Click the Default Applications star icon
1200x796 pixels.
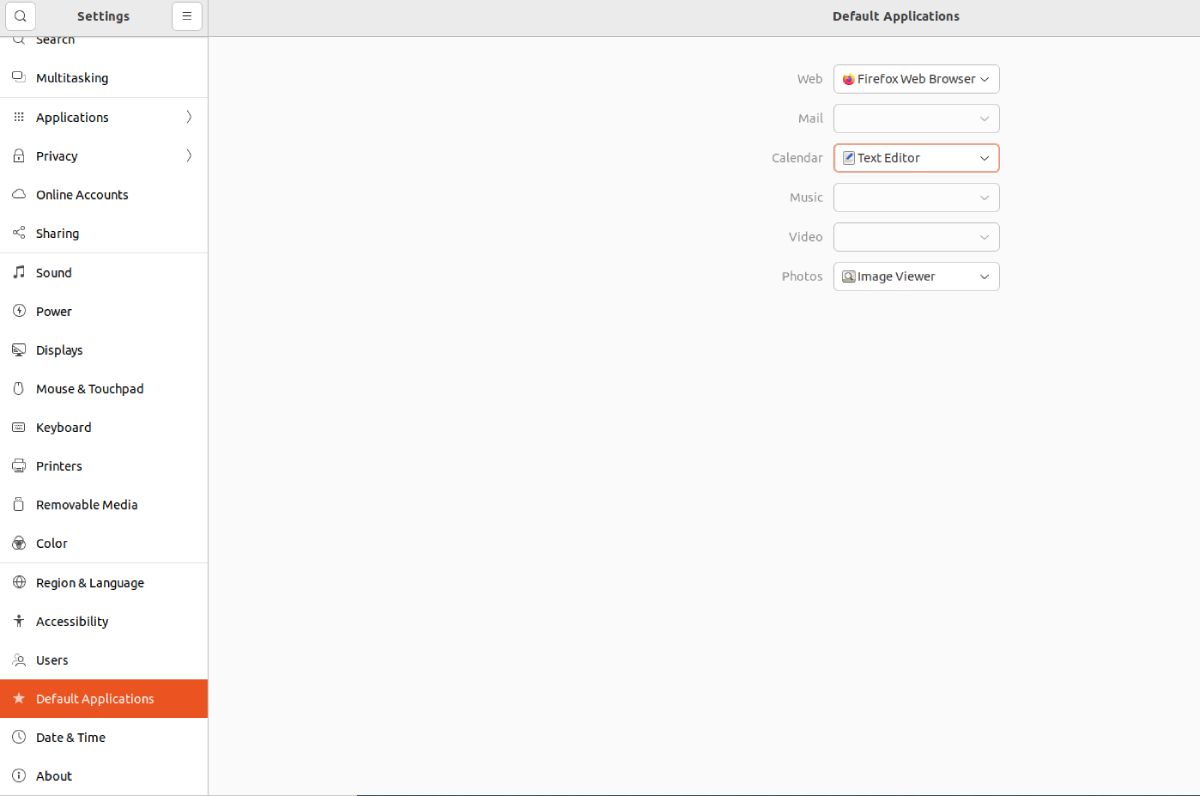[x=18, y=699]
